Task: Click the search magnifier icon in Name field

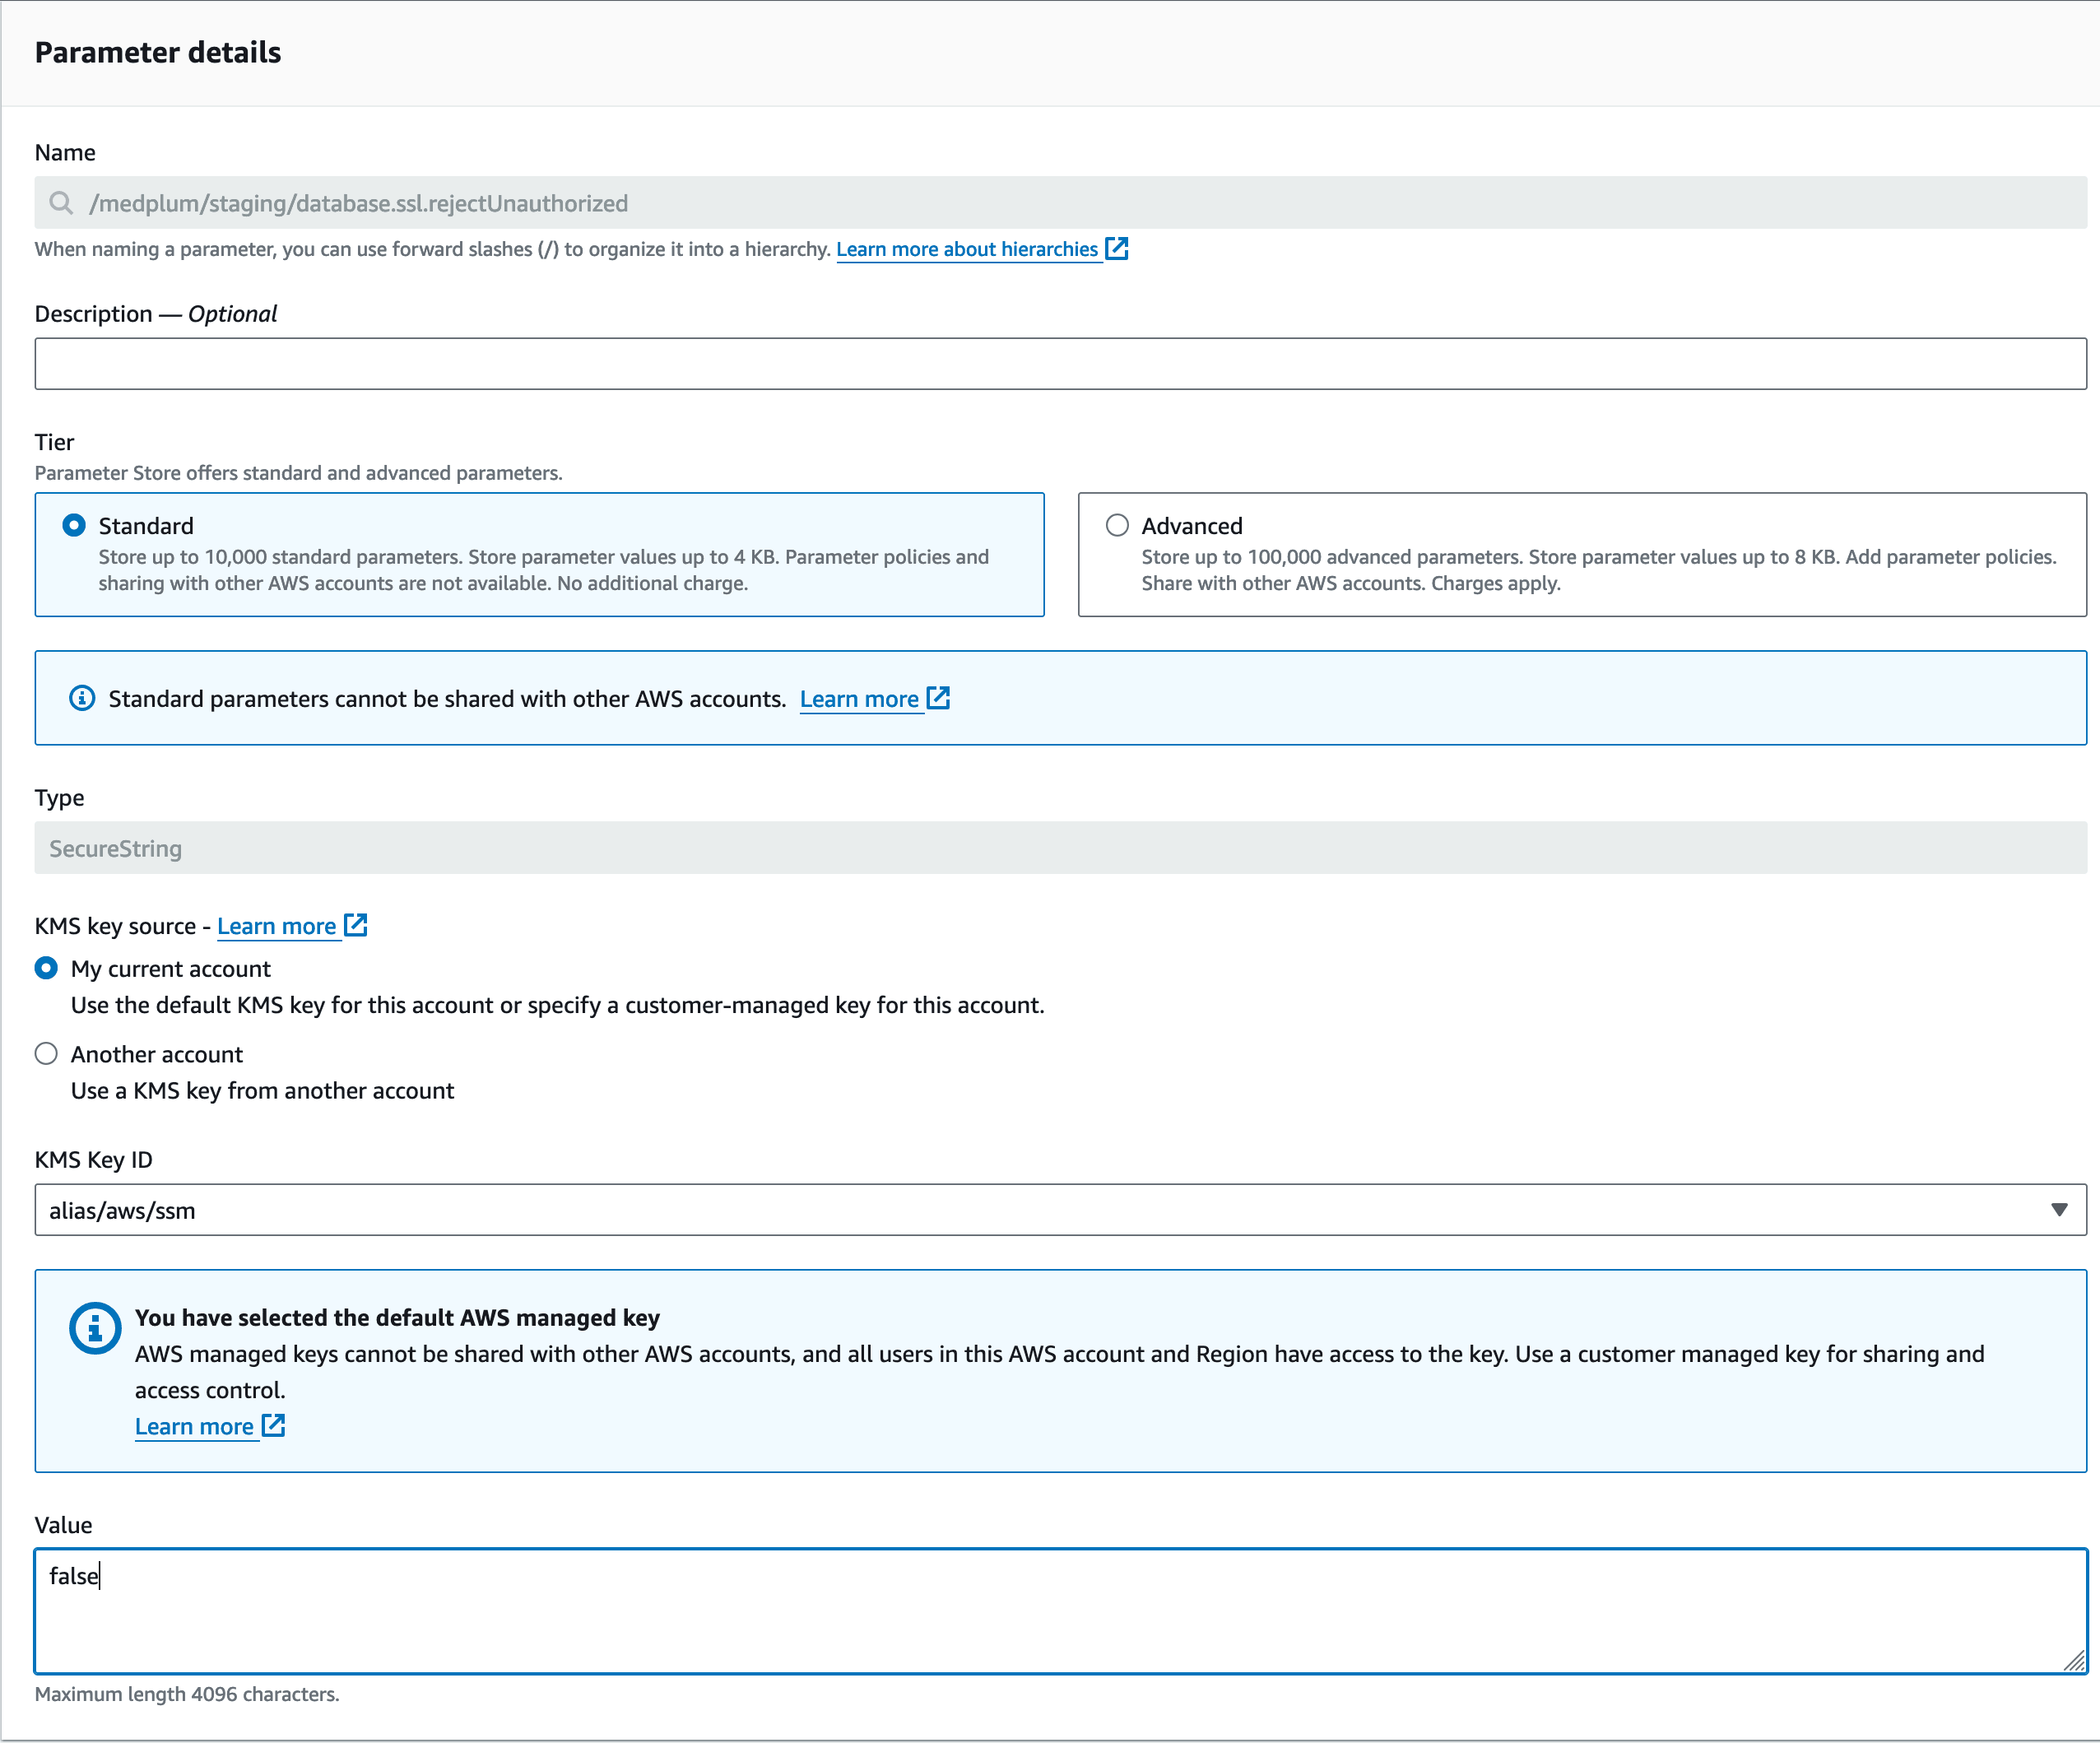Action: click(x=61, y=203)
